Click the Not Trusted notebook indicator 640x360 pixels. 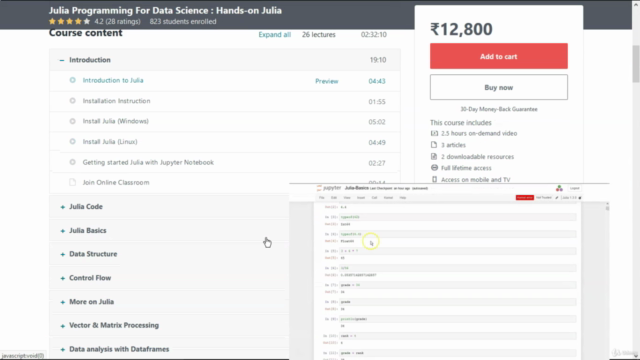coord(544,198)
